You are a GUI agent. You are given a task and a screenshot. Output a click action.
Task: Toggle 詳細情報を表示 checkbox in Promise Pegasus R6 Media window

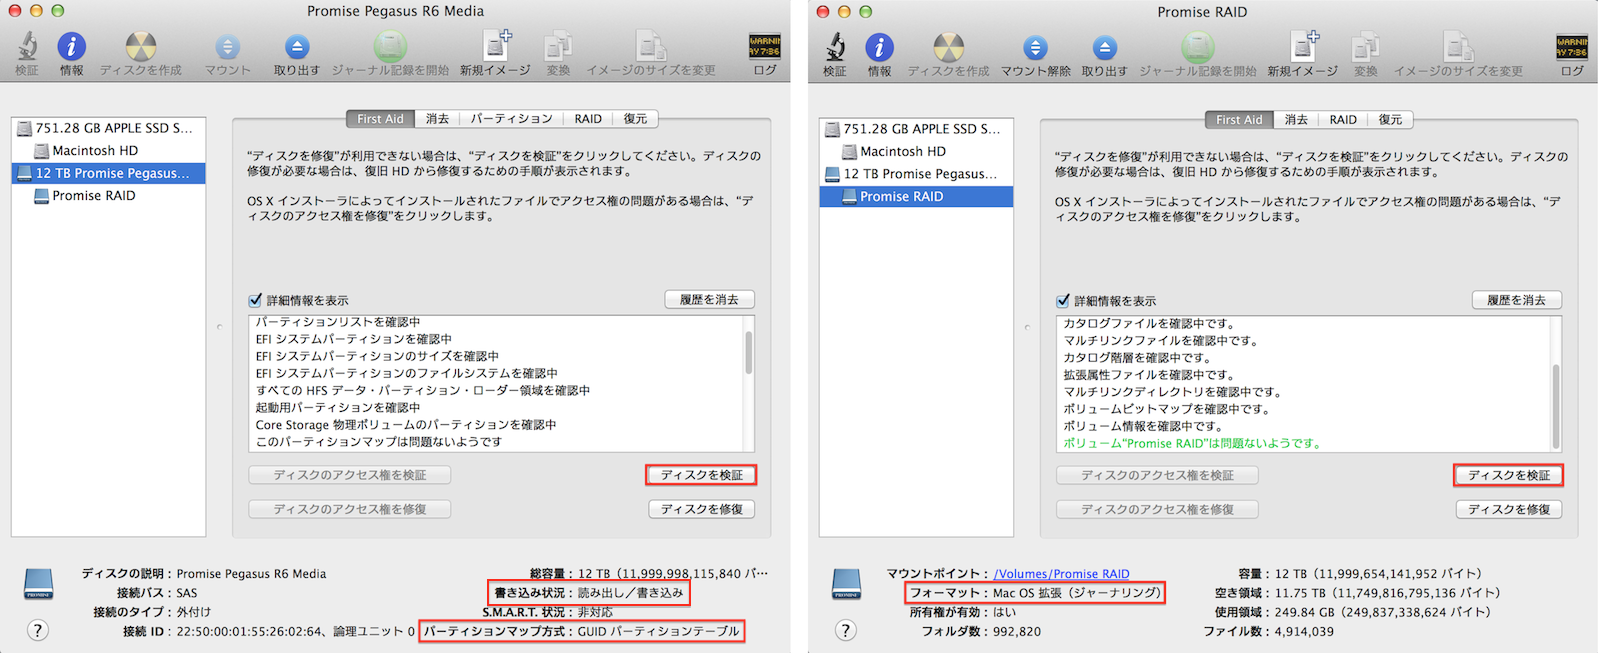[255, 300]
